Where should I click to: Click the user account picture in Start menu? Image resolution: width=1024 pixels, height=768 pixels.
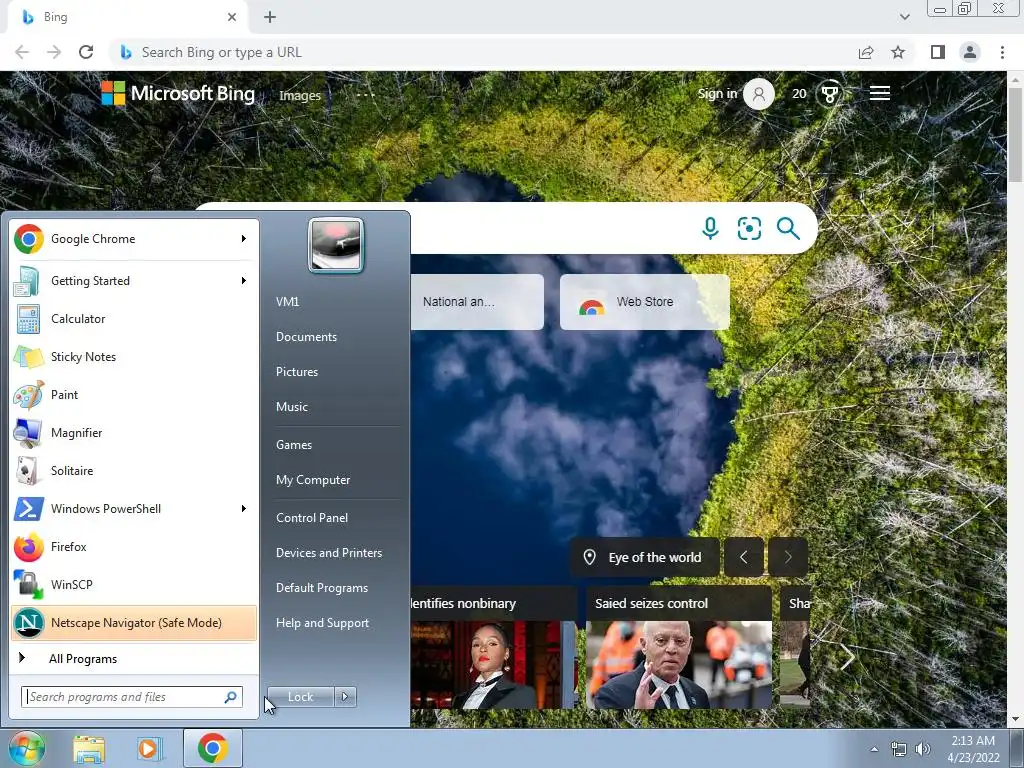pyautogui.click(x=336, y=245)
